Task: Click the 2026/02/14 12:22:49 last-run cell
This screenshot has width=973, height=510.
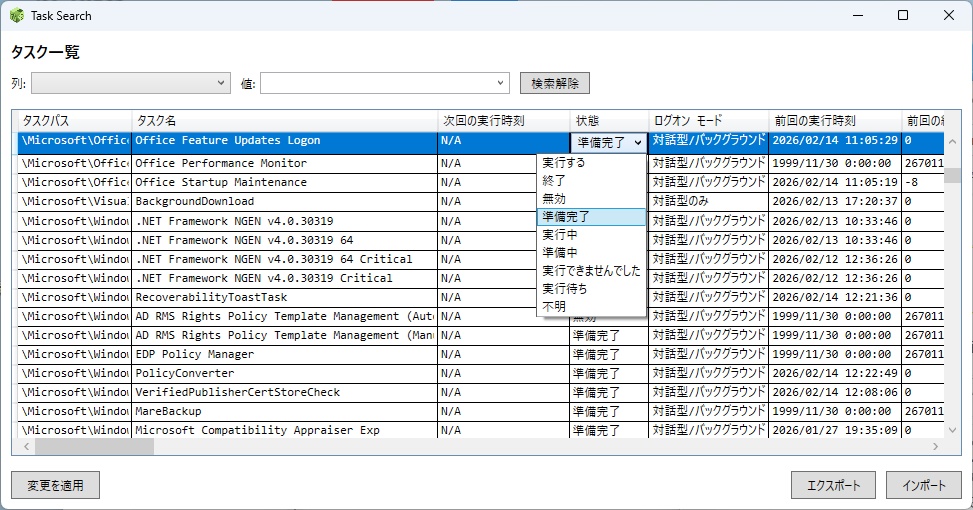Action: [835, 374]
